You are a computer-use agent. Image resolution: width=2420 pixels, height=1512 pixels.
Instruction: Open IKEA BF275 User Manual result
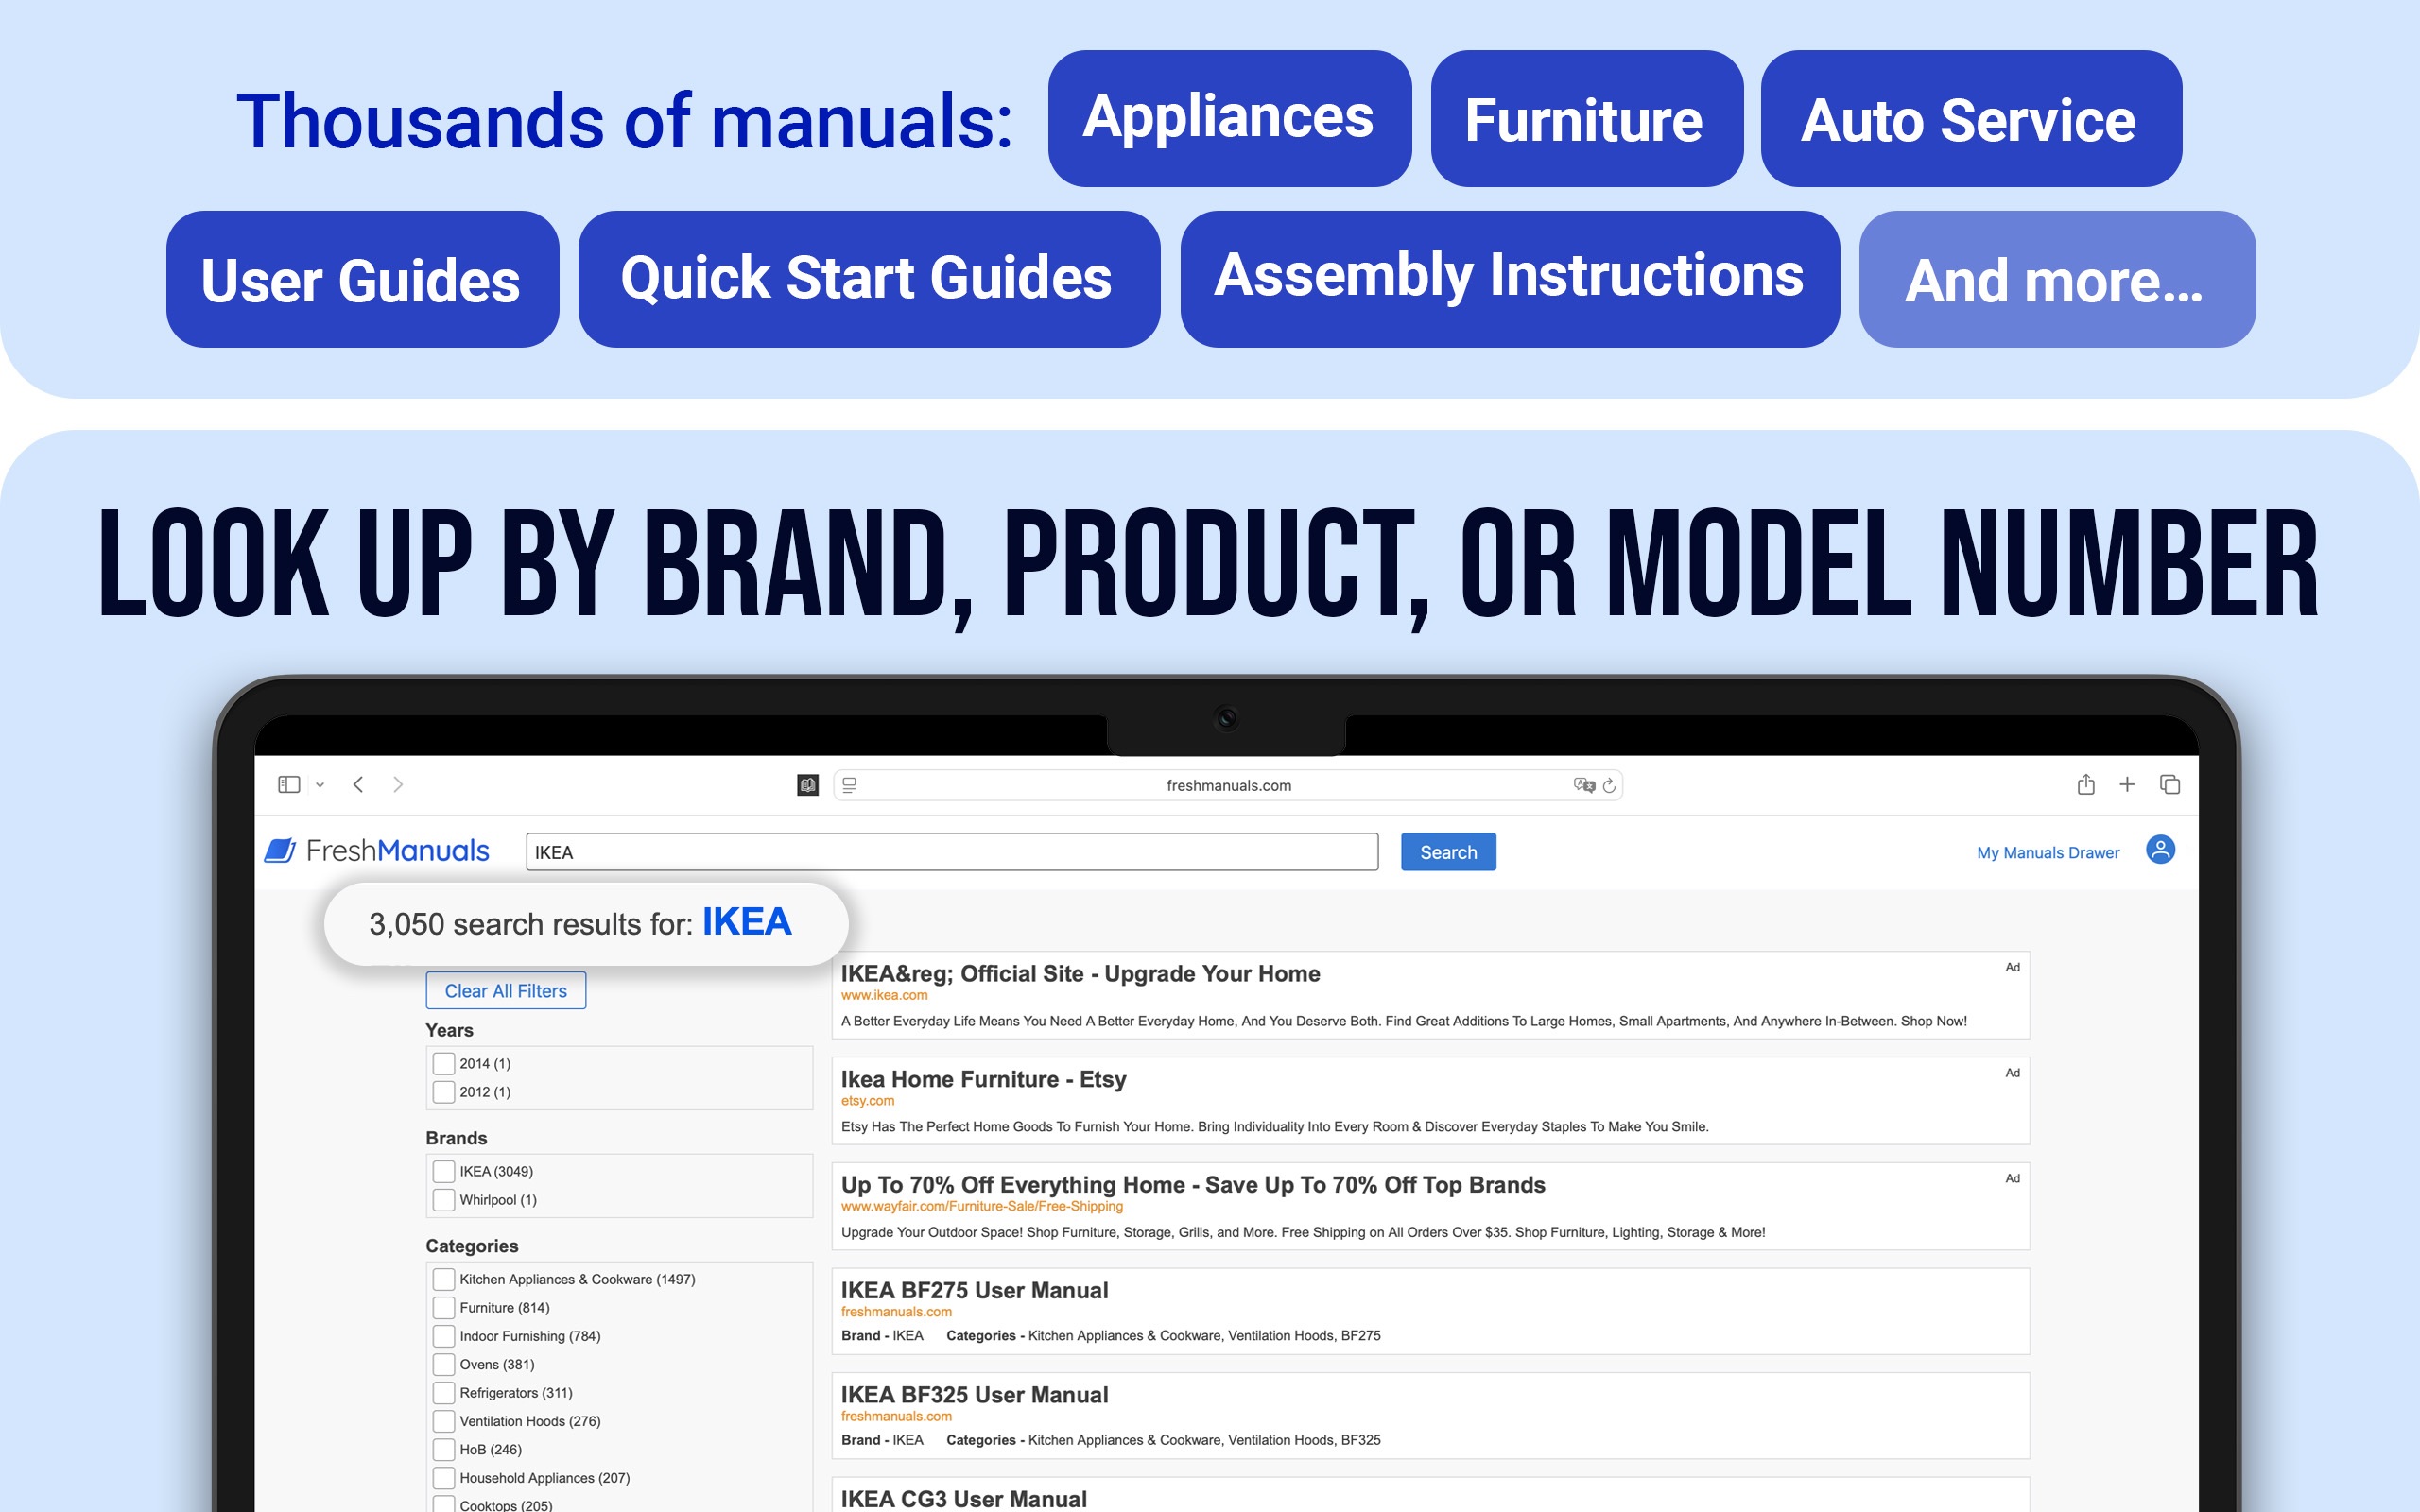[974, 1290]
